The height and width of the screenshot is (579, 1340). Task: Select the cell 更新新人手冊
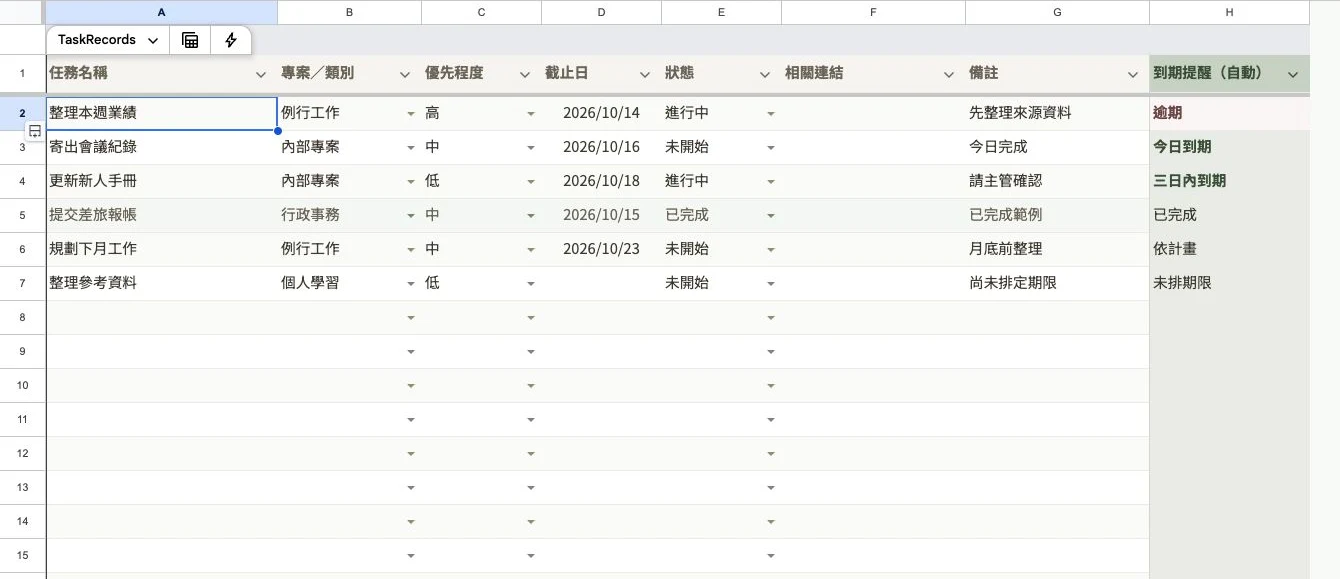point(162,181)
